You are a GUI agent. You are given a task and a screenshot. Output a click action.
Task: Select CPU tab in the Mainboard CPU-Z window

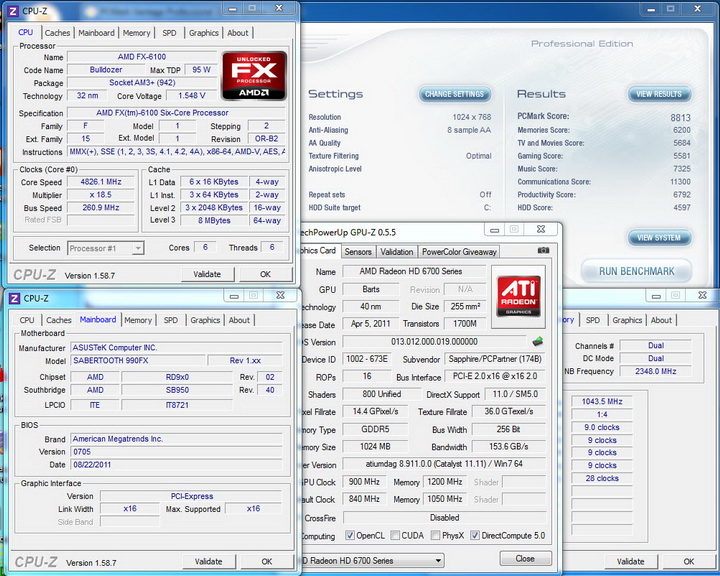coord(27,320)
